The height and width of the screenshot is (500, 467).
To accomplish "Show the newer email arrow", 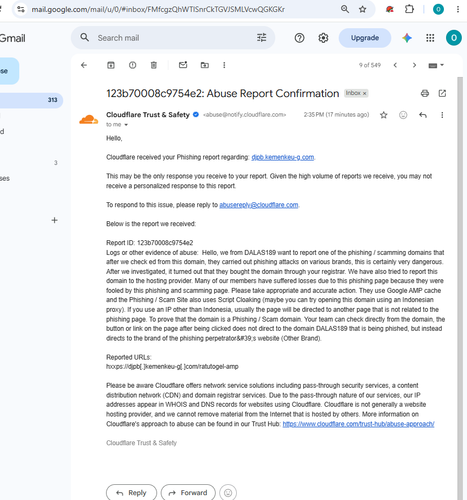I will point(395,65).
